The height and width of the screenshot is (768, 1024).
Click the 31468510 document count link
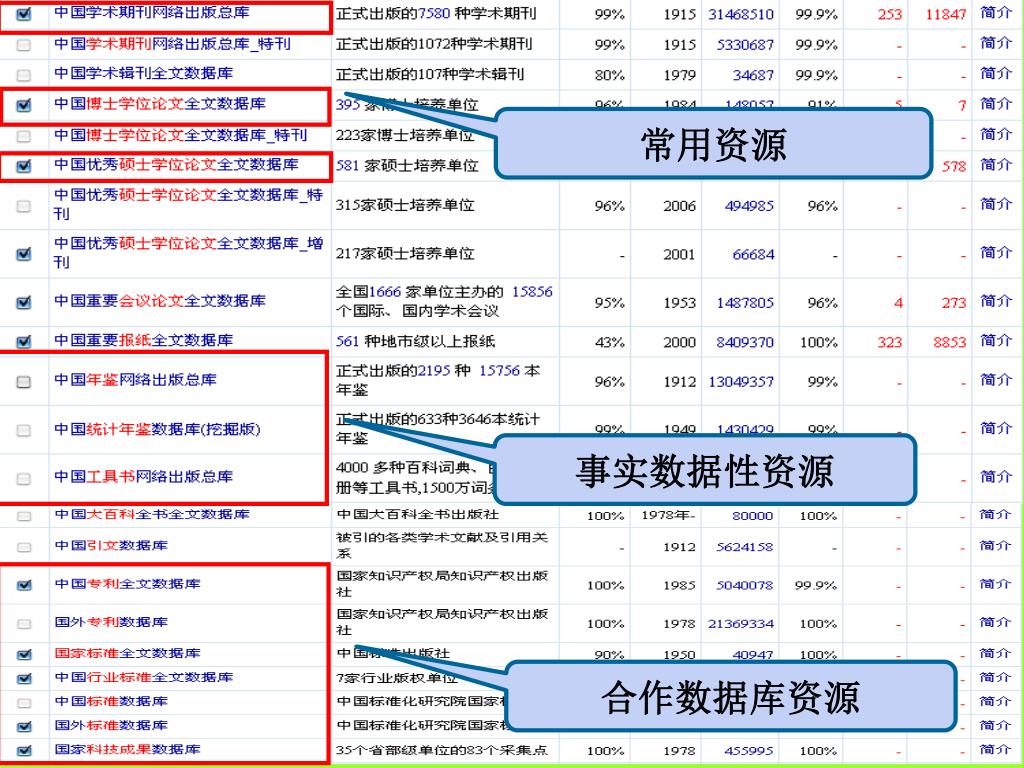(741, 14)
